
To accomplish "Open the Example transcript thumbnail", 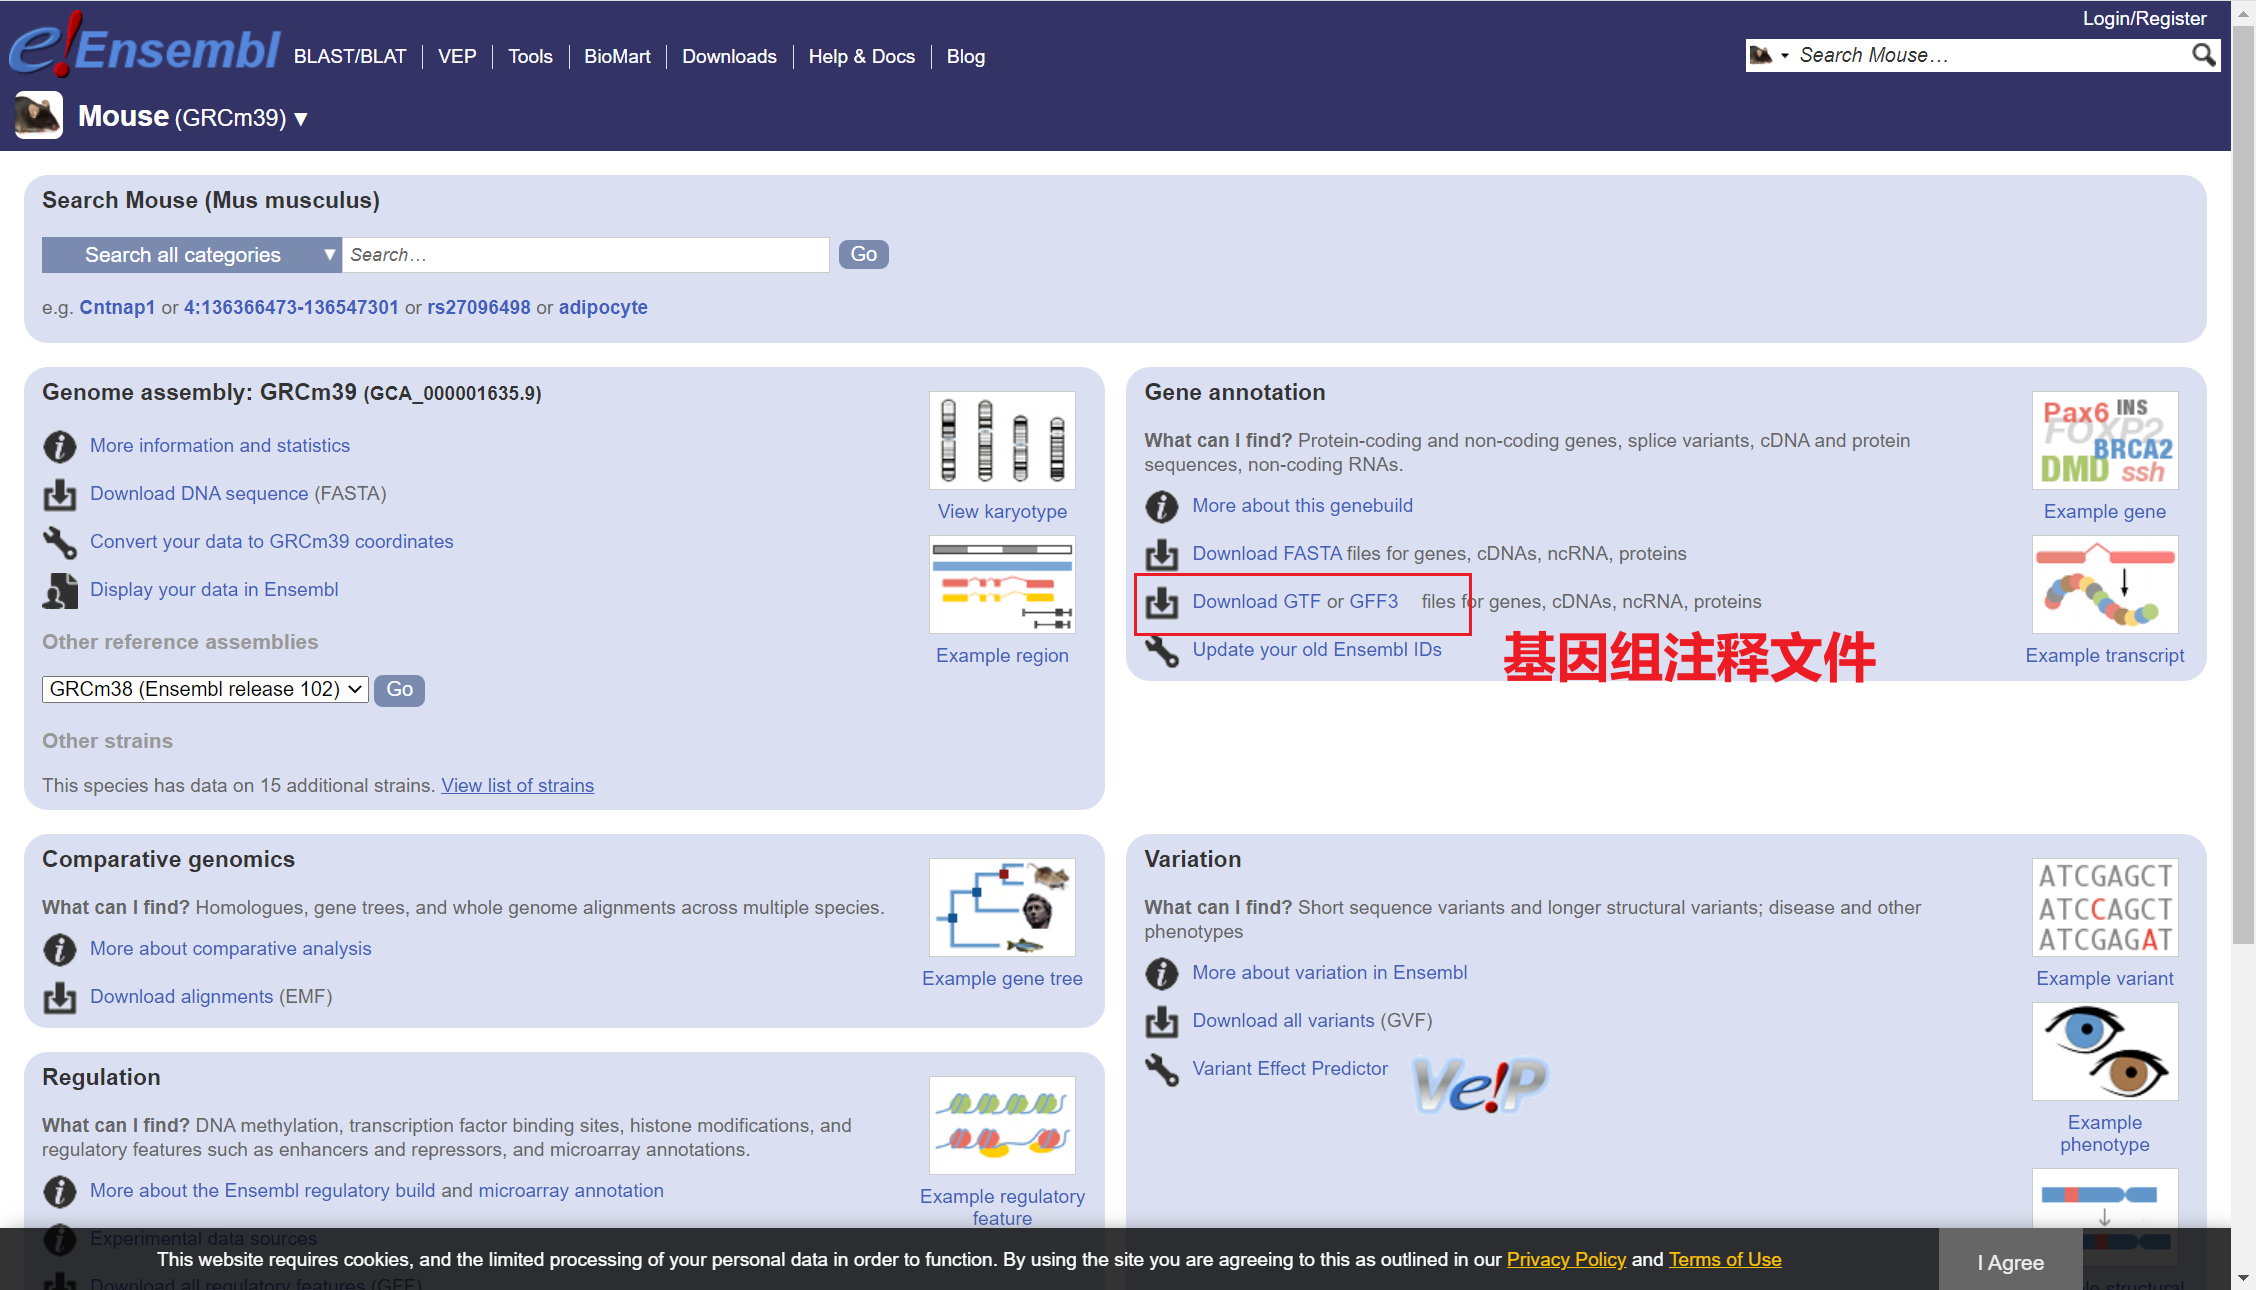I will [2105, 584].
